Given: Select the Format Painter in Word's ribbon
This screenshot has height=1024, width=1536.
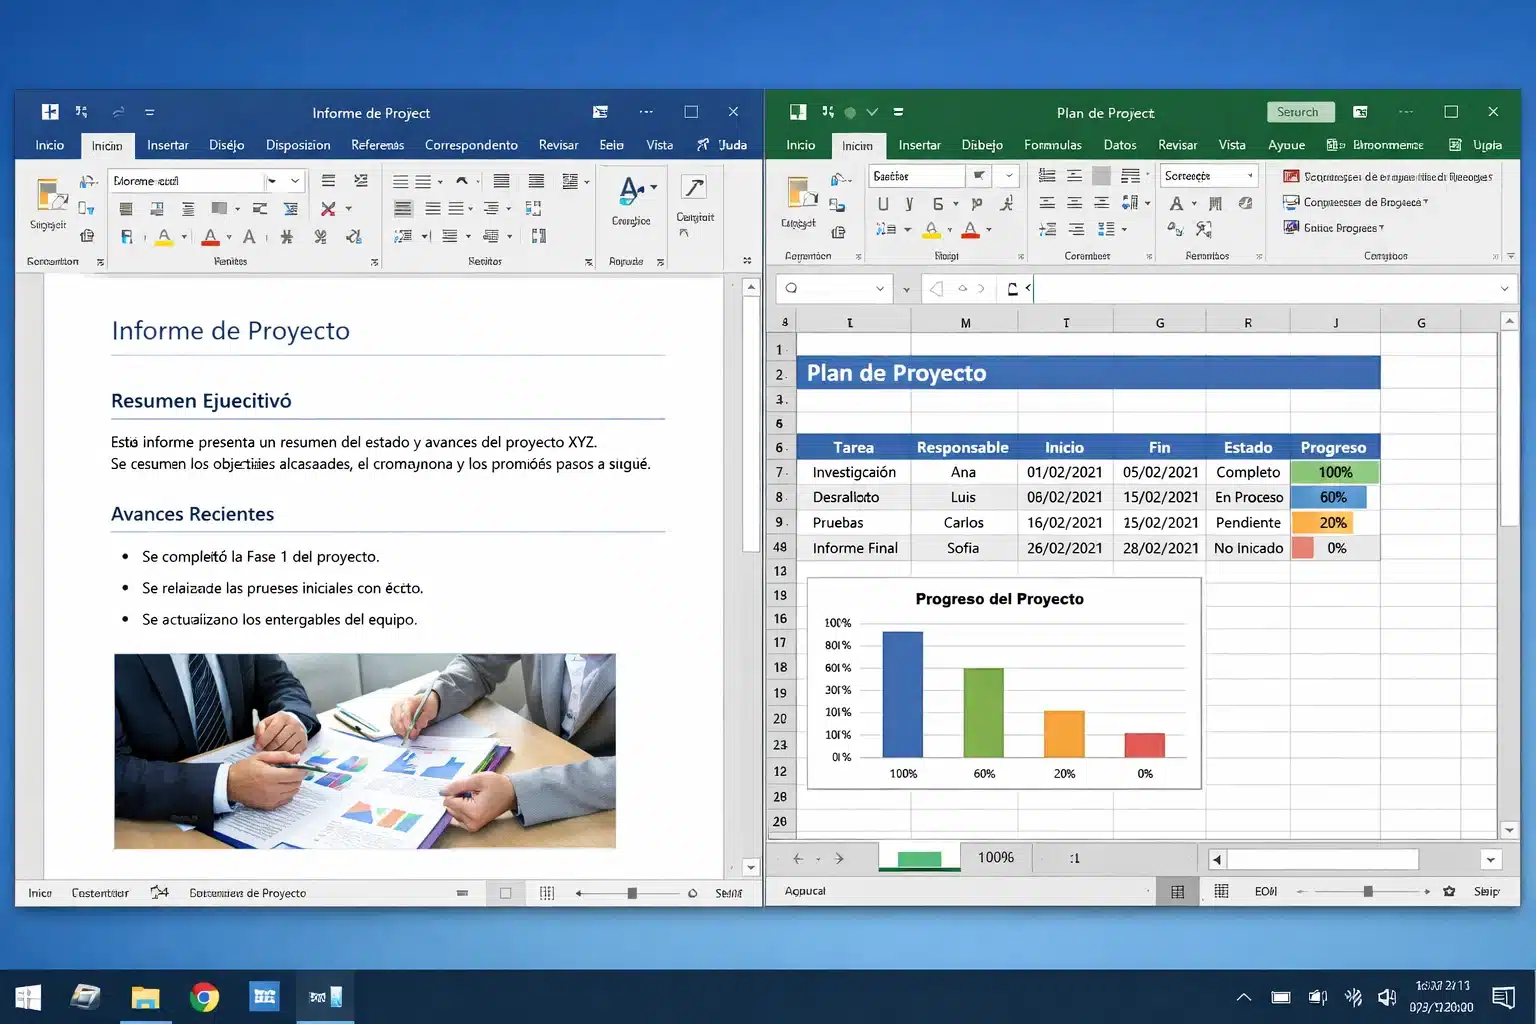Looking at the screenshot, I should [87, 237].
